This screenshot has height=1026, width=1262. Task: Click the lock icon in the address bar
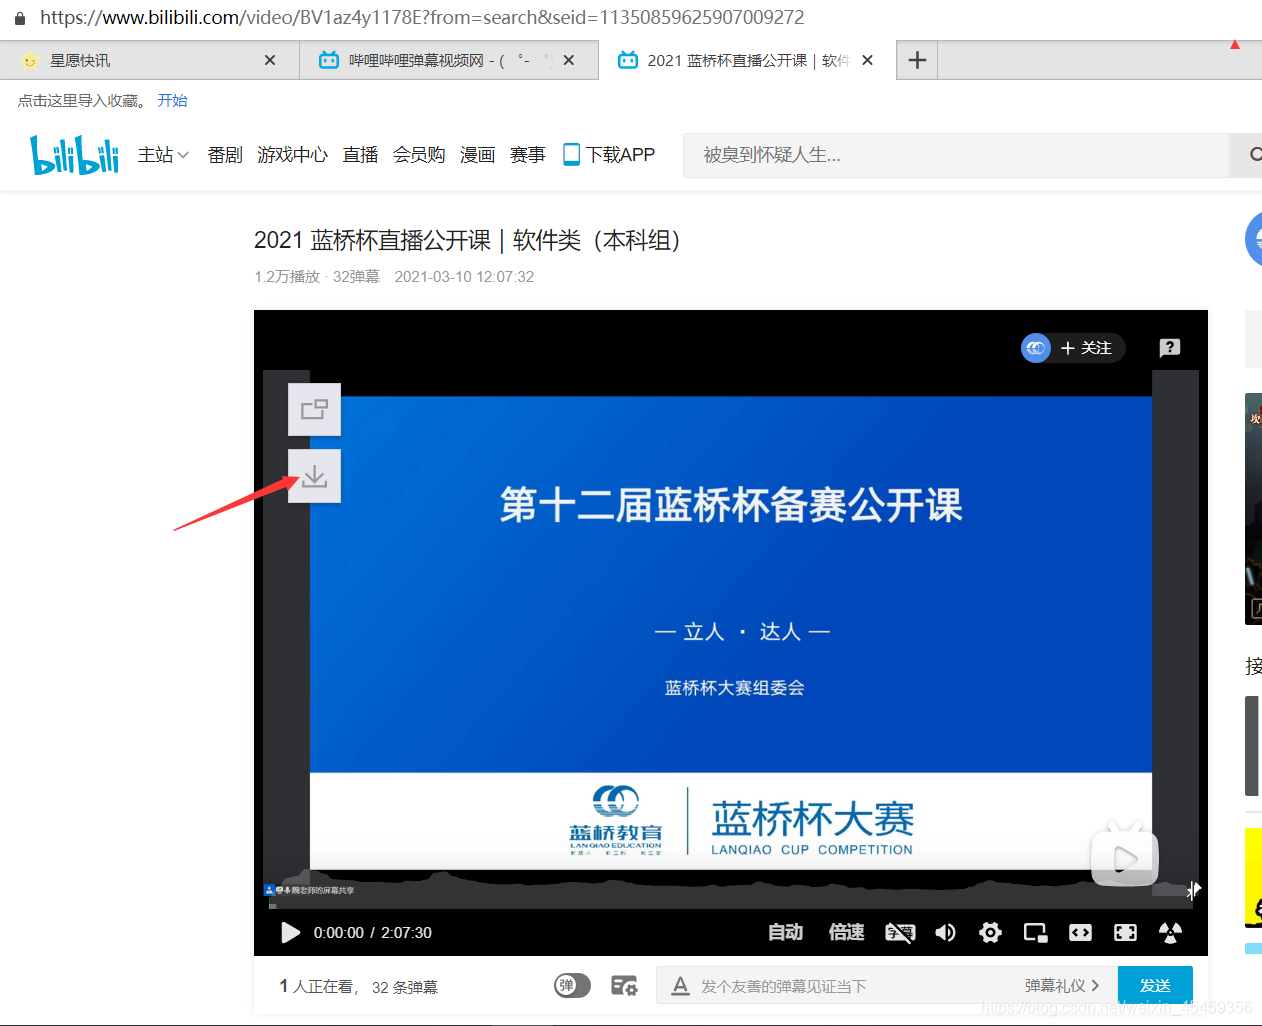20,18
